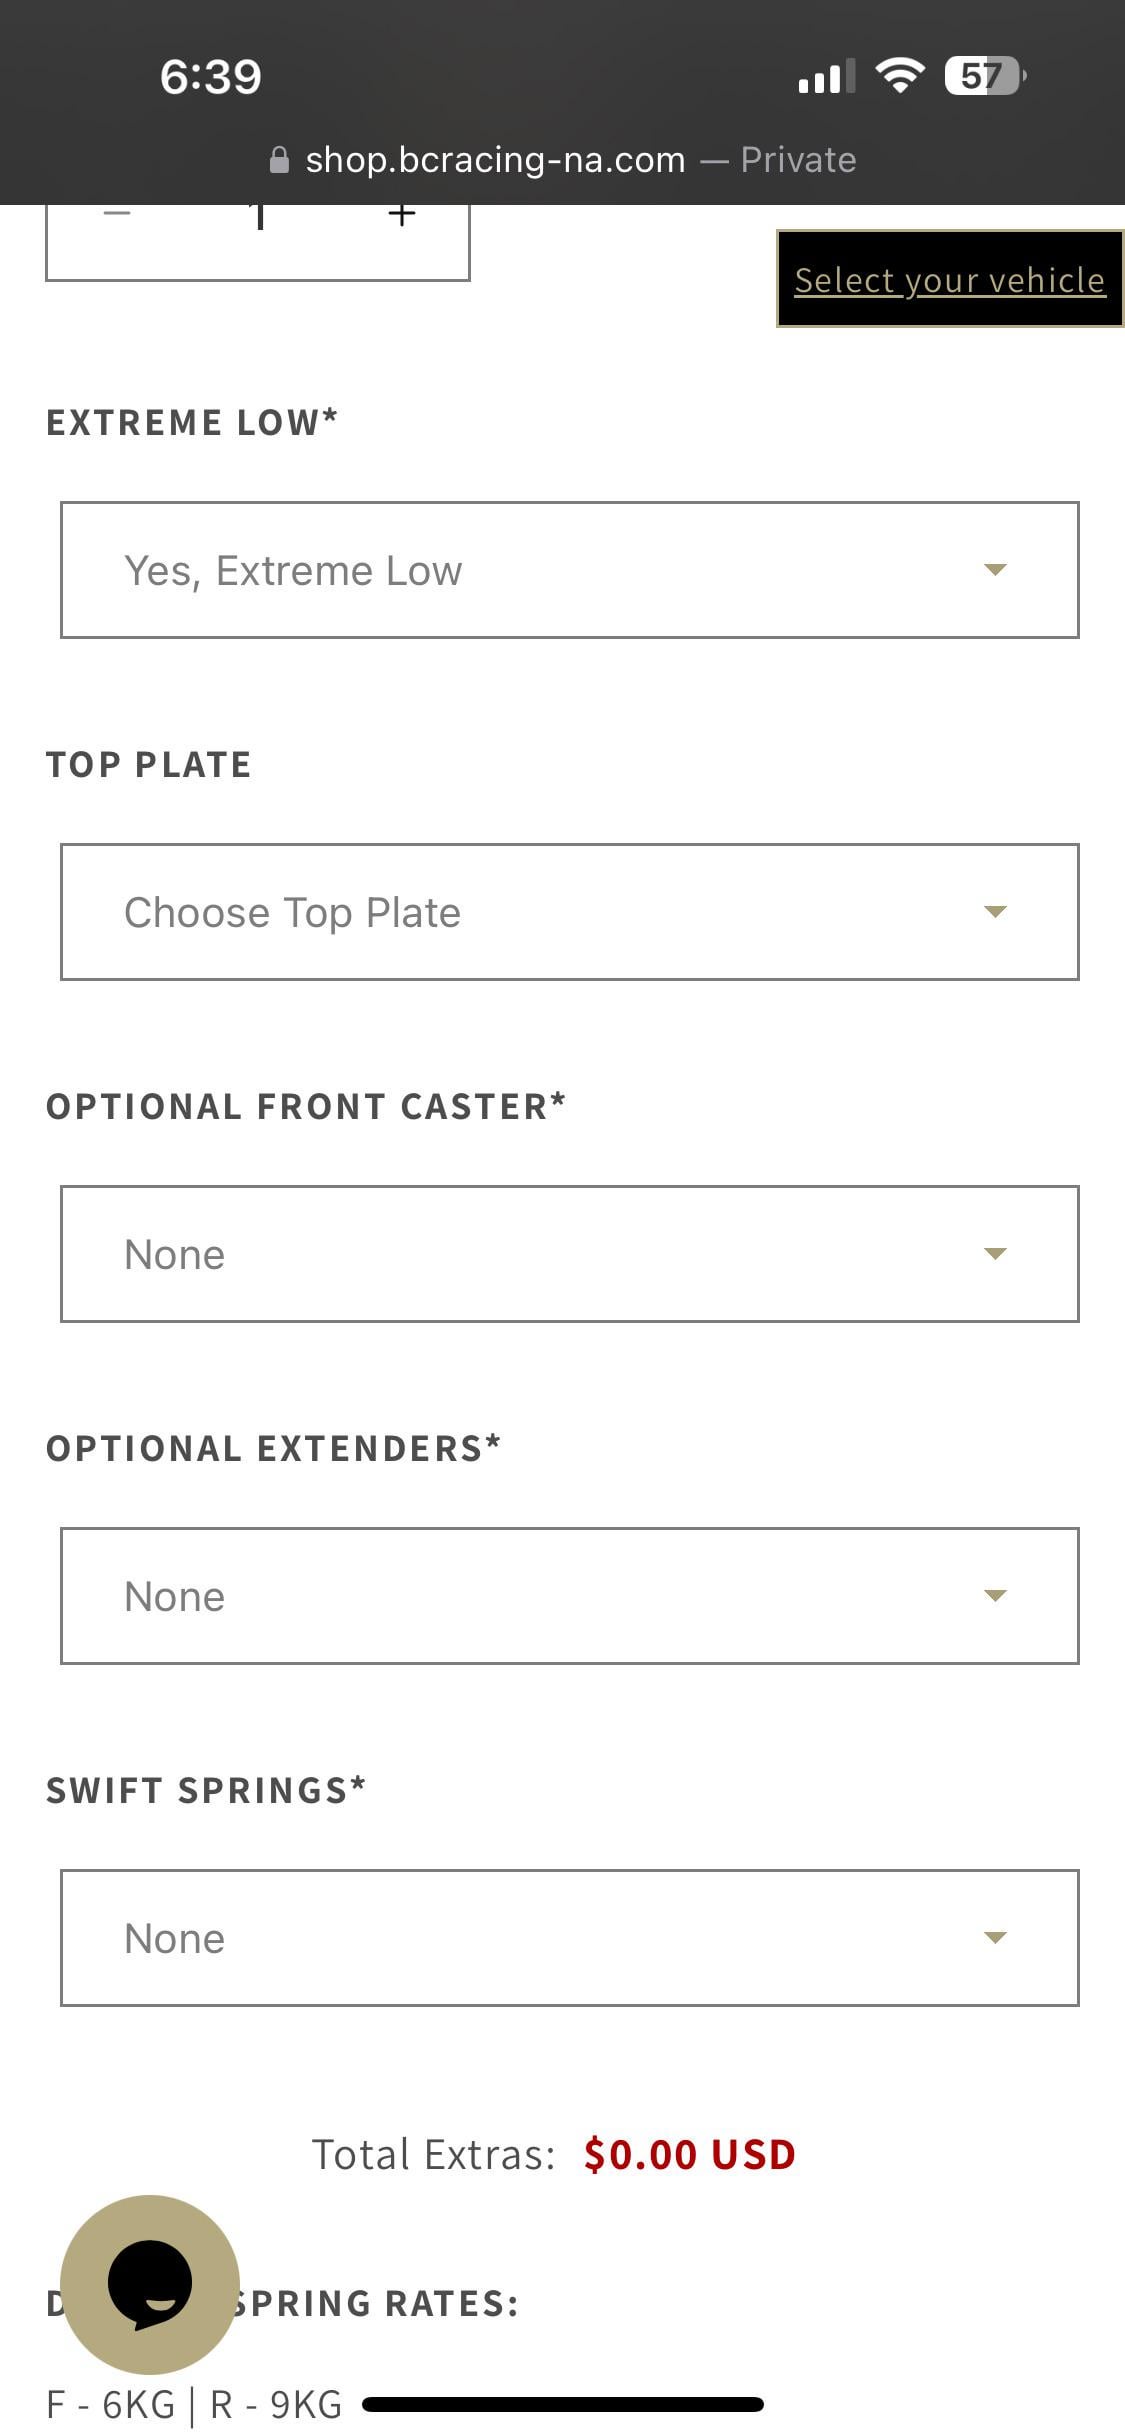1125x2436 pixels.
Task: Open the live chat bubble icon
Action: click(150, 2284)
